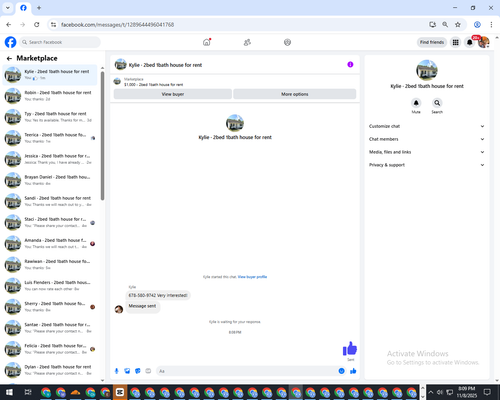Open Chrome three-dot menu
The width and height of the screenshot is (500, 400).
(x=491, y=25)
